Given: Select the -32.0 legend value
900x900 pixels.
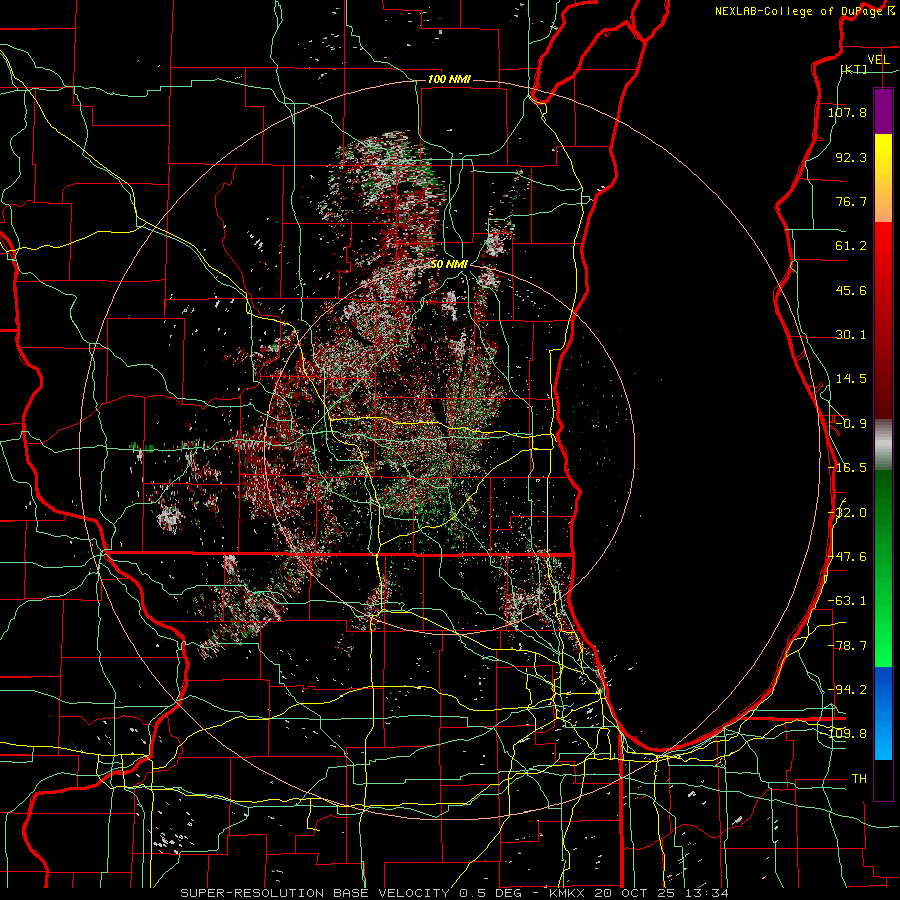Looking at the screenshot, I should [x=847, y=513].
